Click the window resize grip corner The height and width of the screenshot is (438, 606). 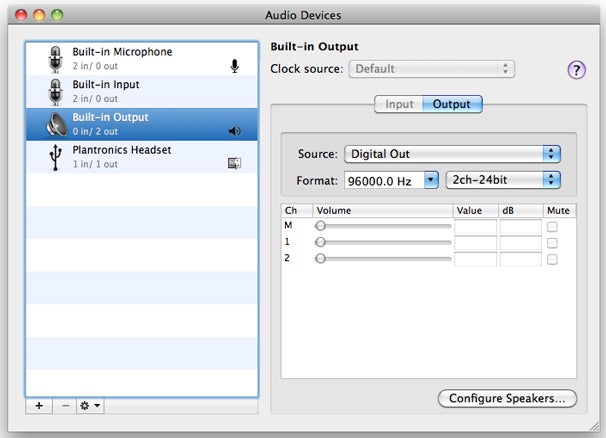pos(593,426)
